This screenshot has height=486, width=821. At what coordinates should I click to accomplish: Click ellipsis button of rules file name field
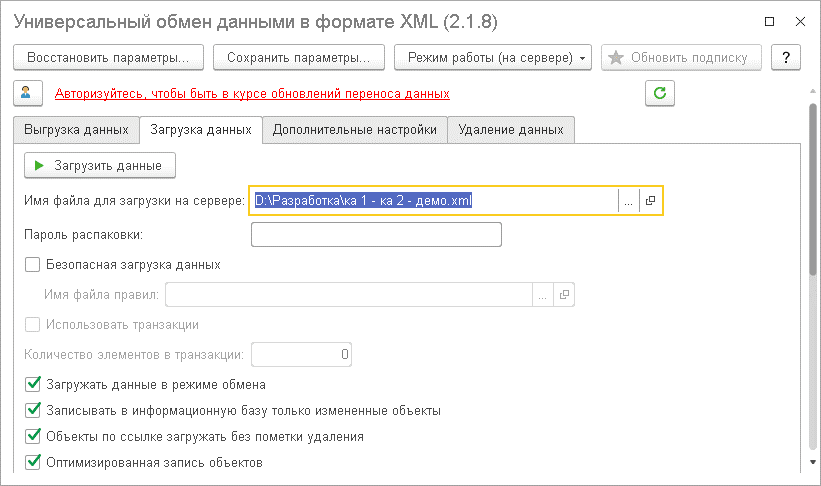click(x=542, y=294)
